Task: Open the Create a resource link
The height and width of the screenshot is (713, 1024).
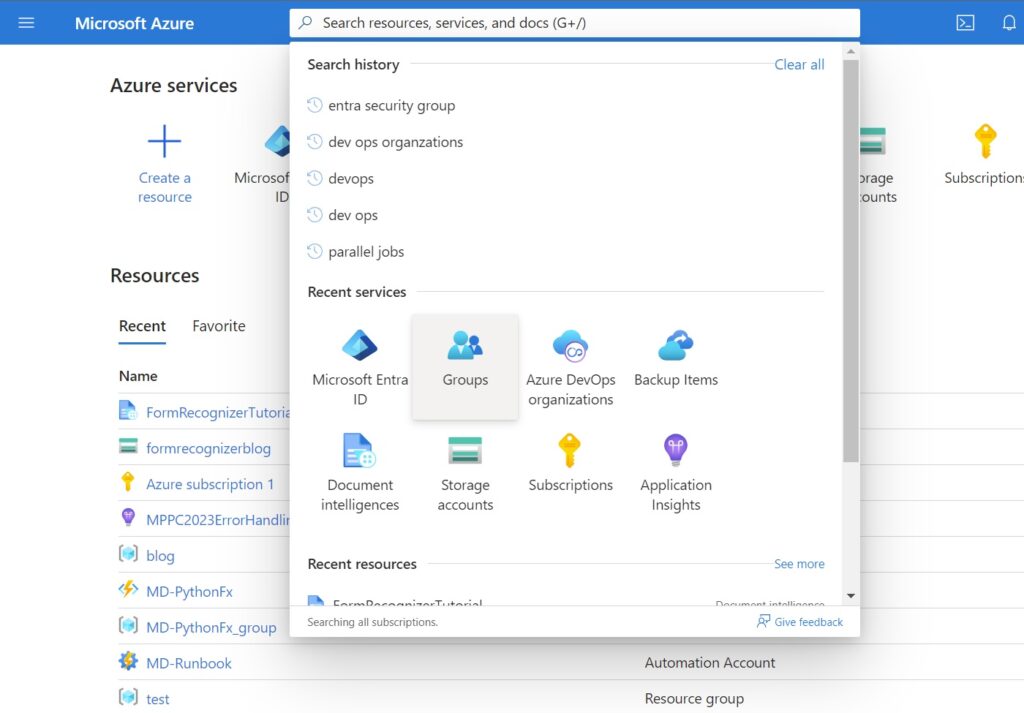Action: click(165, 187)
